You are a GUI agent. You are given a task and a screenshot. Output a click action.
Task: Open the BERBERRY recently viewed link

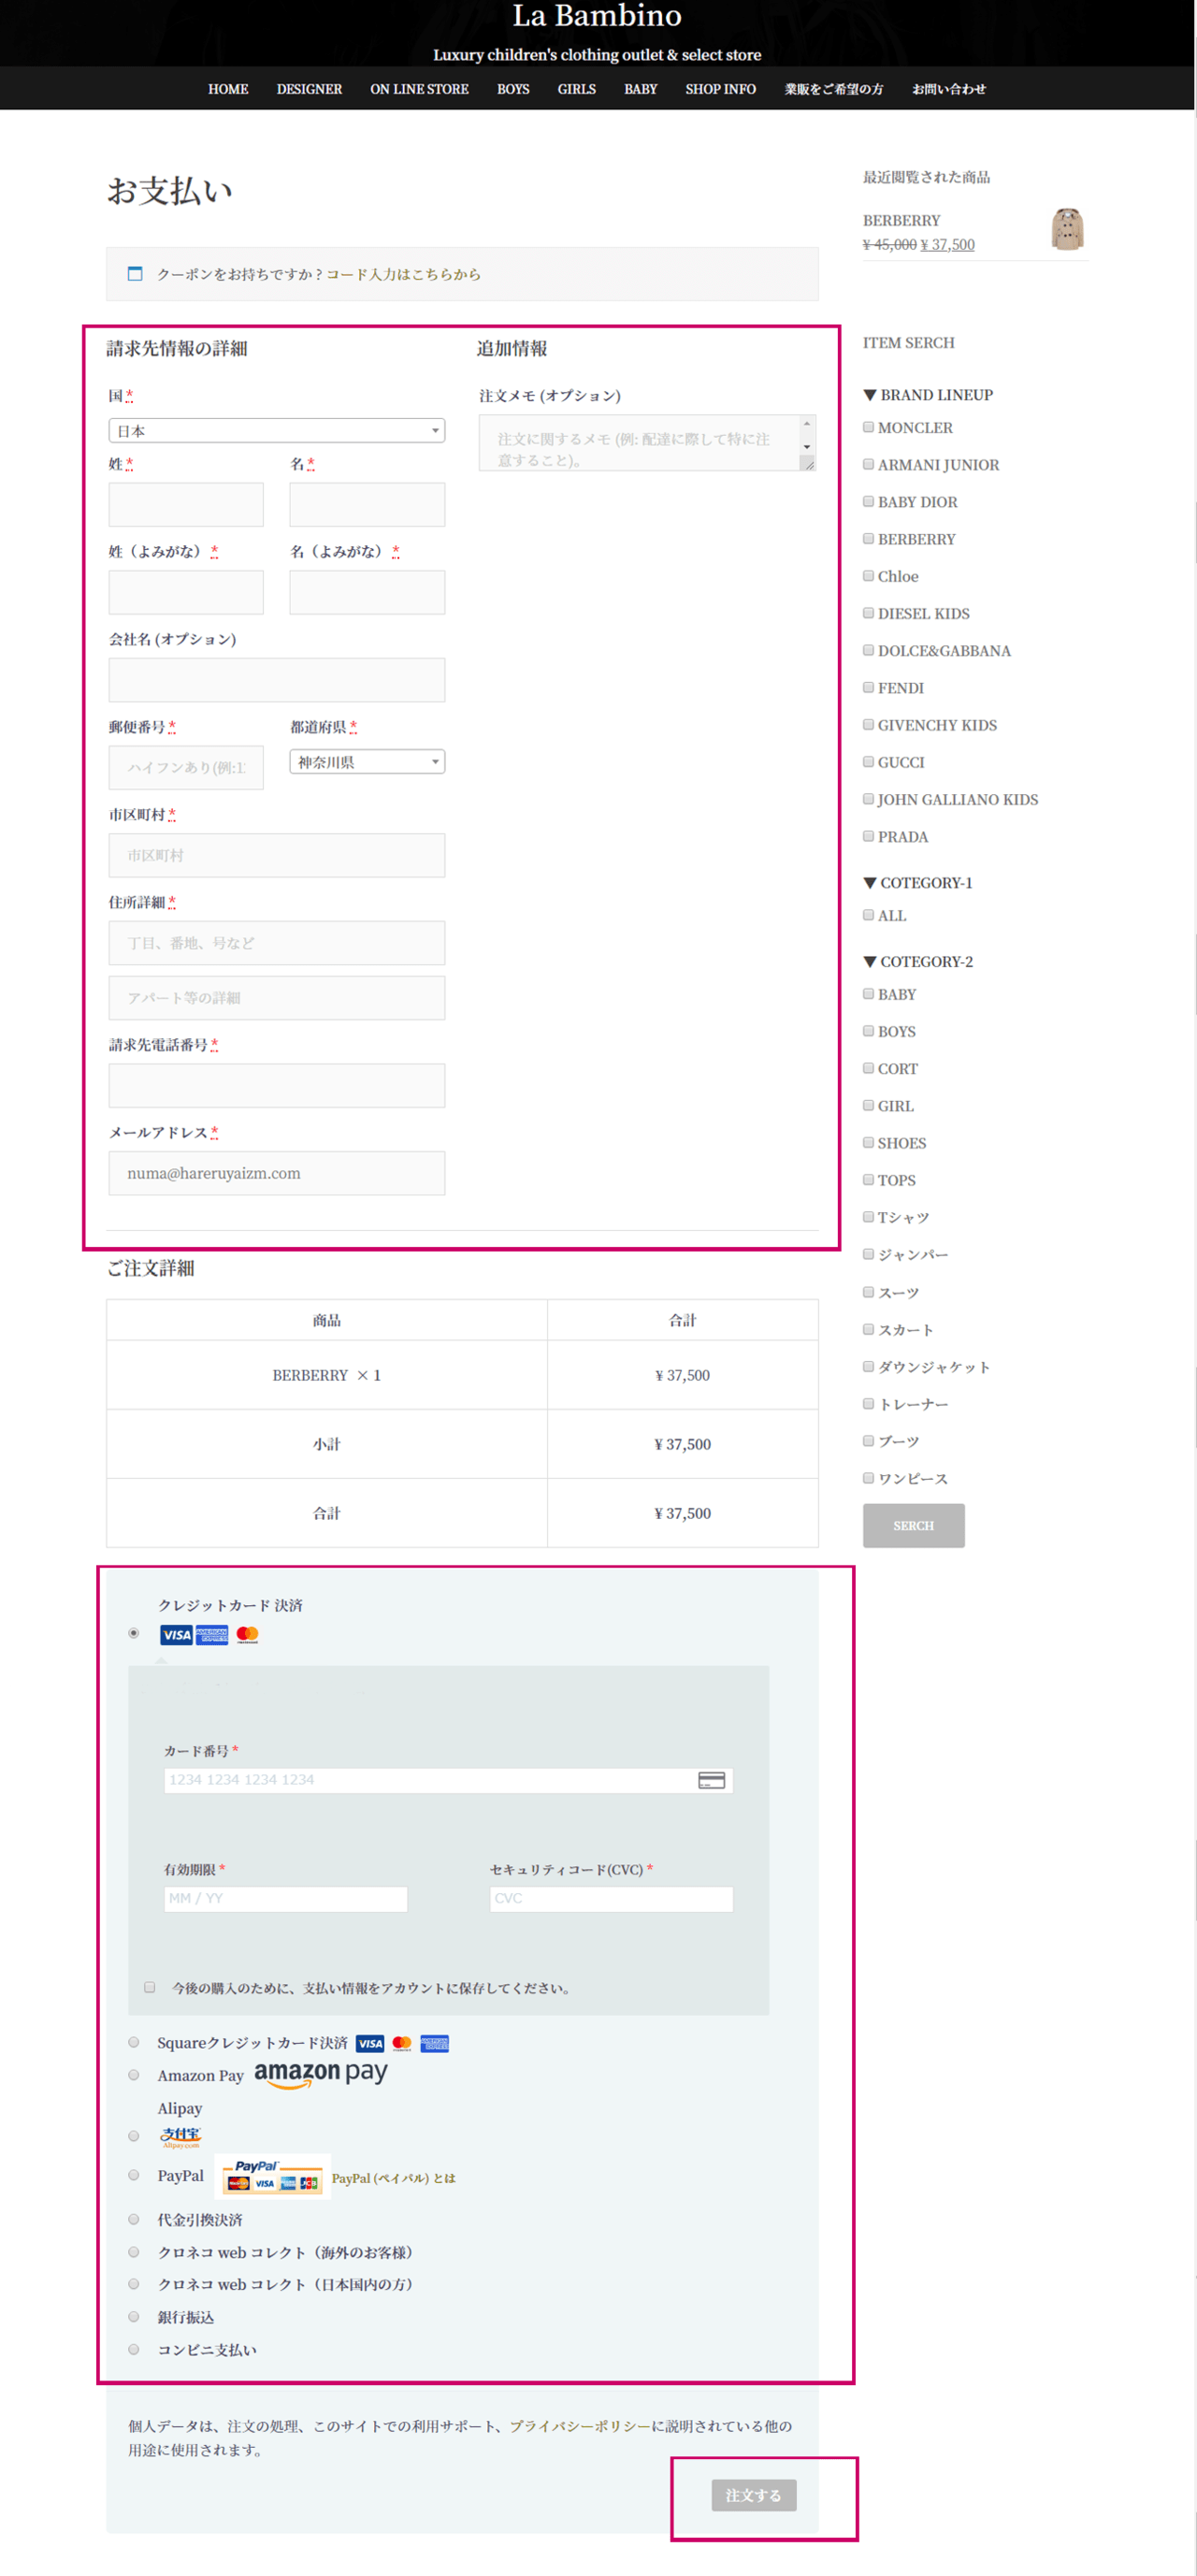tap(901, 220)
